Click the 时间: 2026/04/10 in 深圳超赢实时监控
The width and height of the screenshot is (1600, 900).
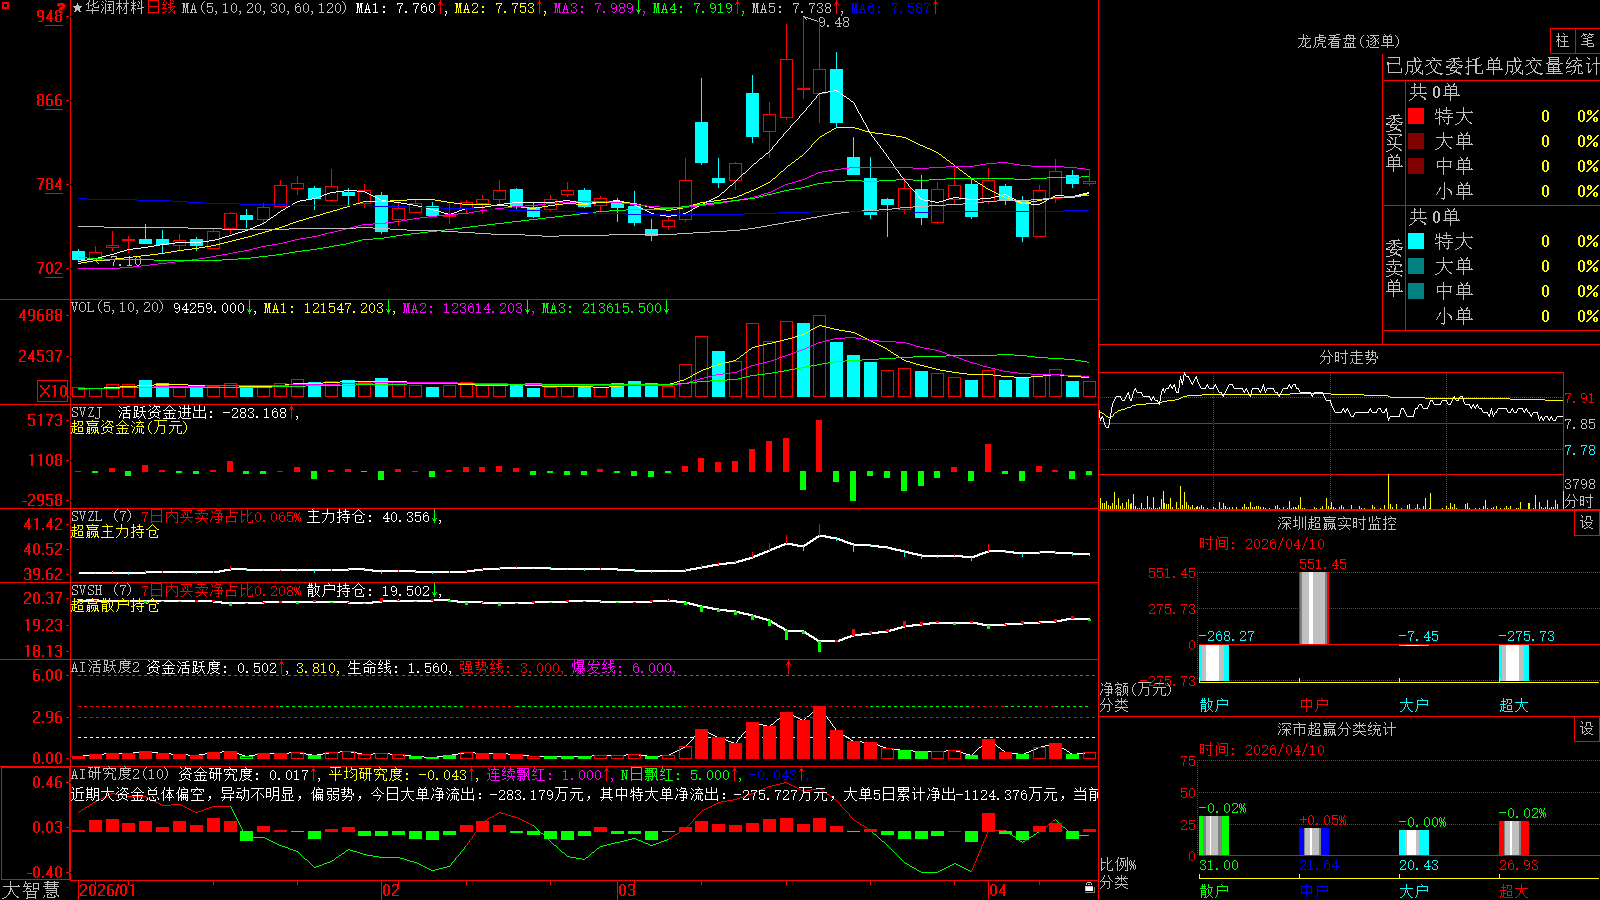pos(1262,544)
